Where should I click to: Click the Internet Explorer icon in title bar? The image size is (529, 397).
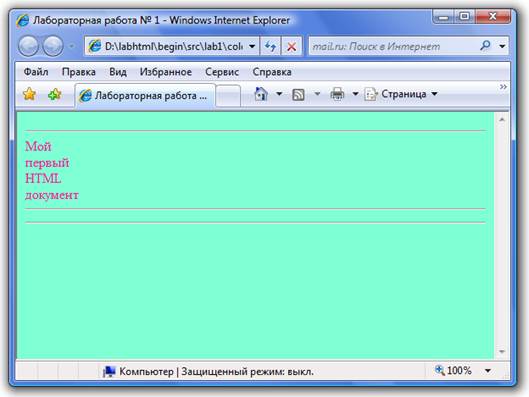tap(23, 21)
